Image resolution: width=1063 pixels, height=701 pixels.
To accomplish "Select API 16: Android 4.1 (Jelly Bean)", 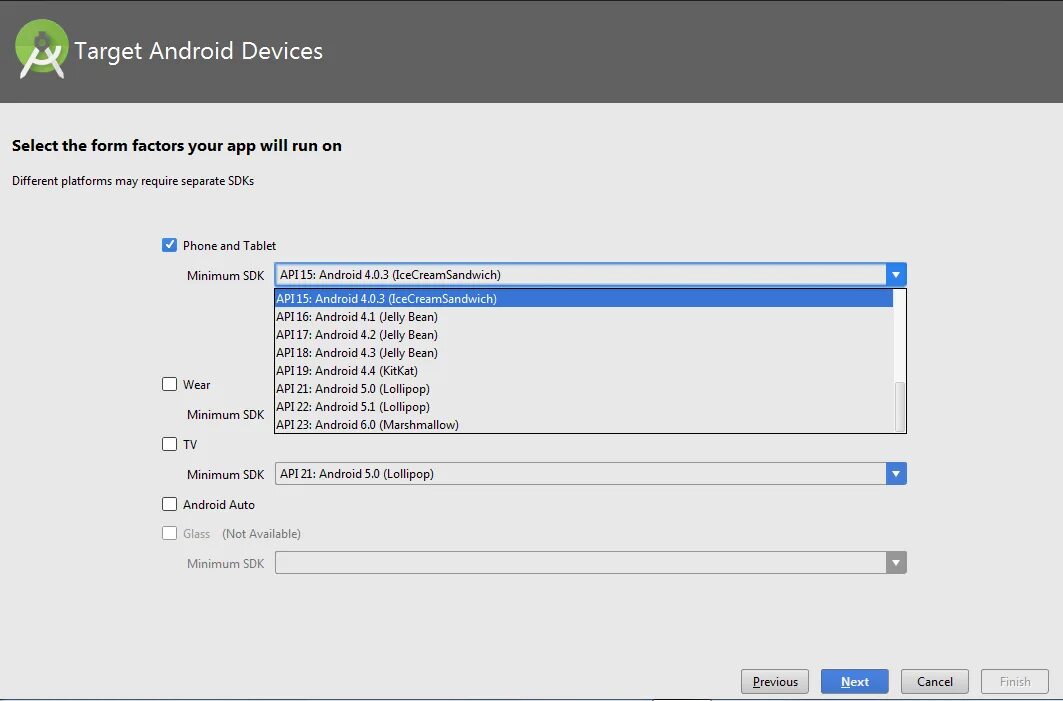I will click(584, 317).
